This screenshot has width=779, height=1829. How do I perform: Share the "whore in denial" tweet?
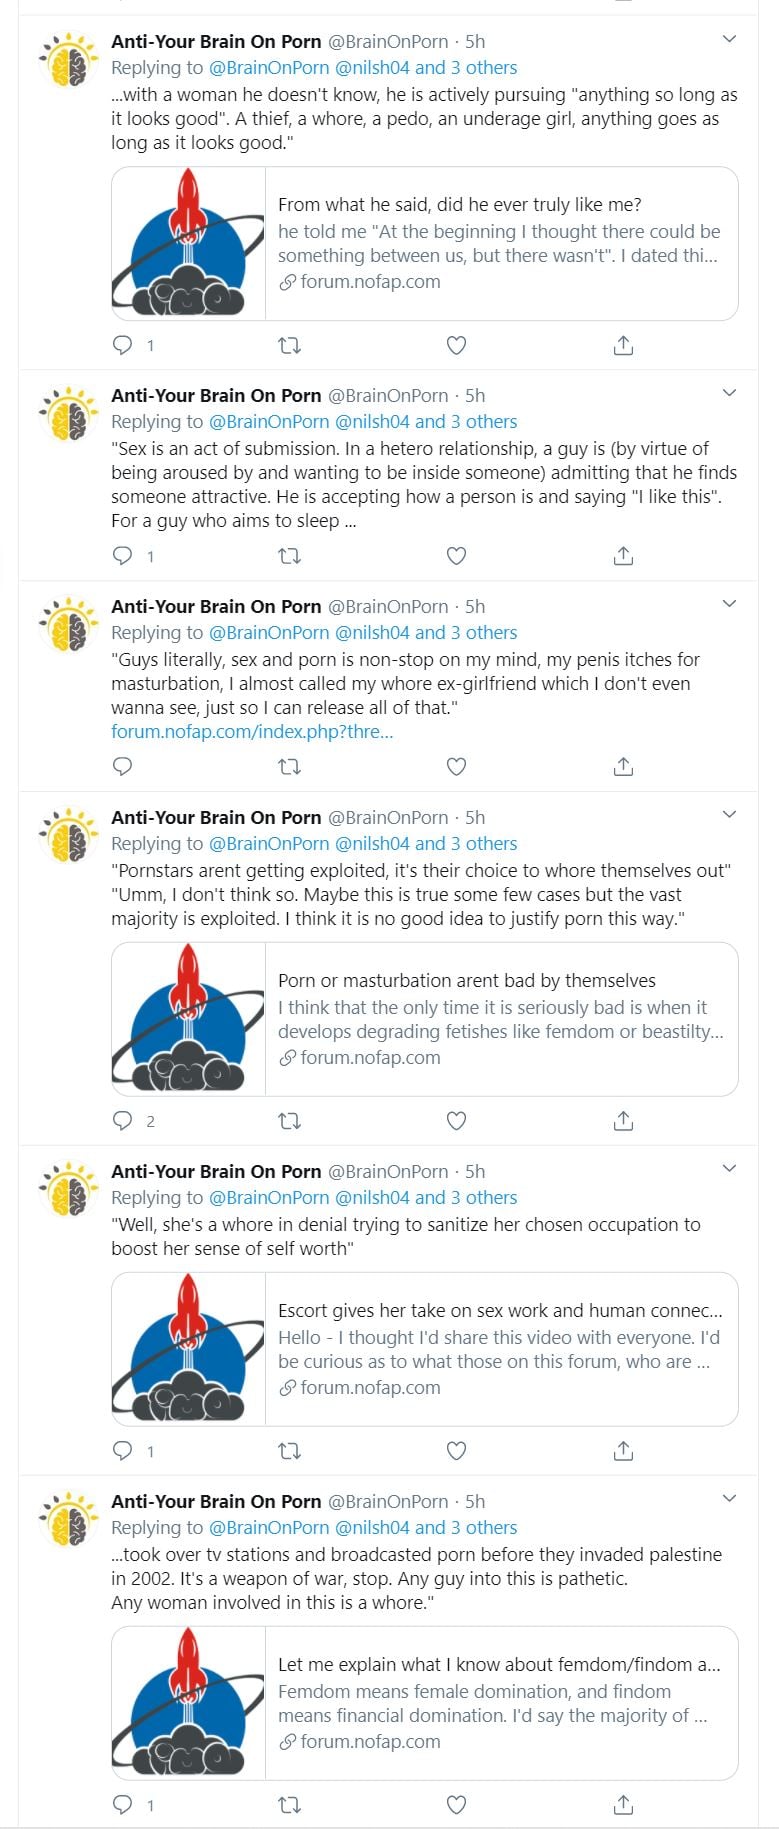[623, 1451]
